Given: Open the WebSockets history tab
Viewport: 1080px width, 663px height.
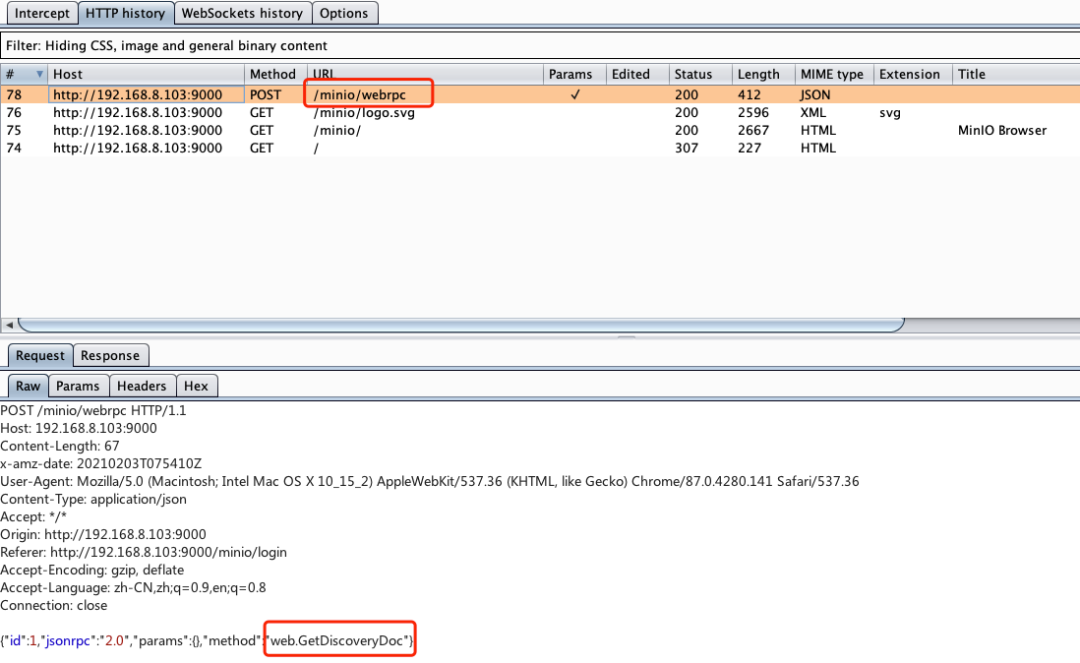Looking at the screenshot, I should [241, 13].
